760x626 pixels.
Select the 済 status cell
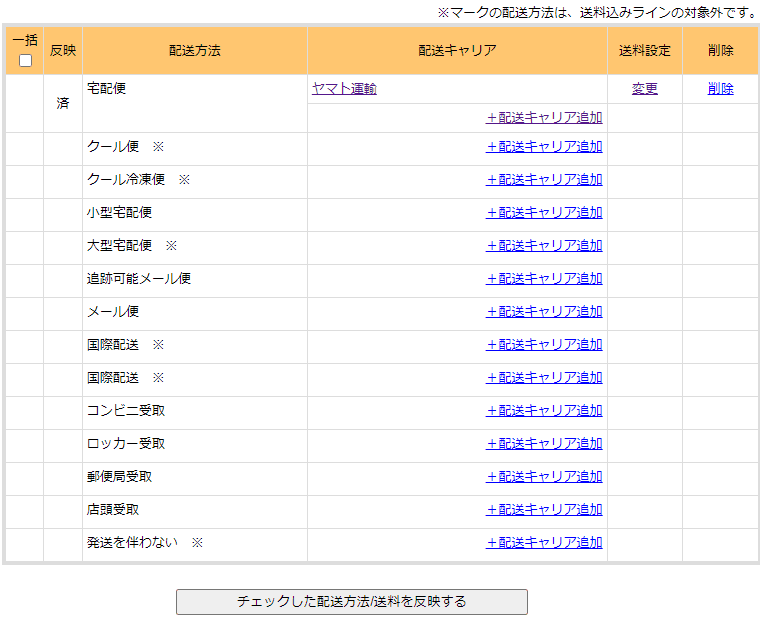click(x=63, y=103)
